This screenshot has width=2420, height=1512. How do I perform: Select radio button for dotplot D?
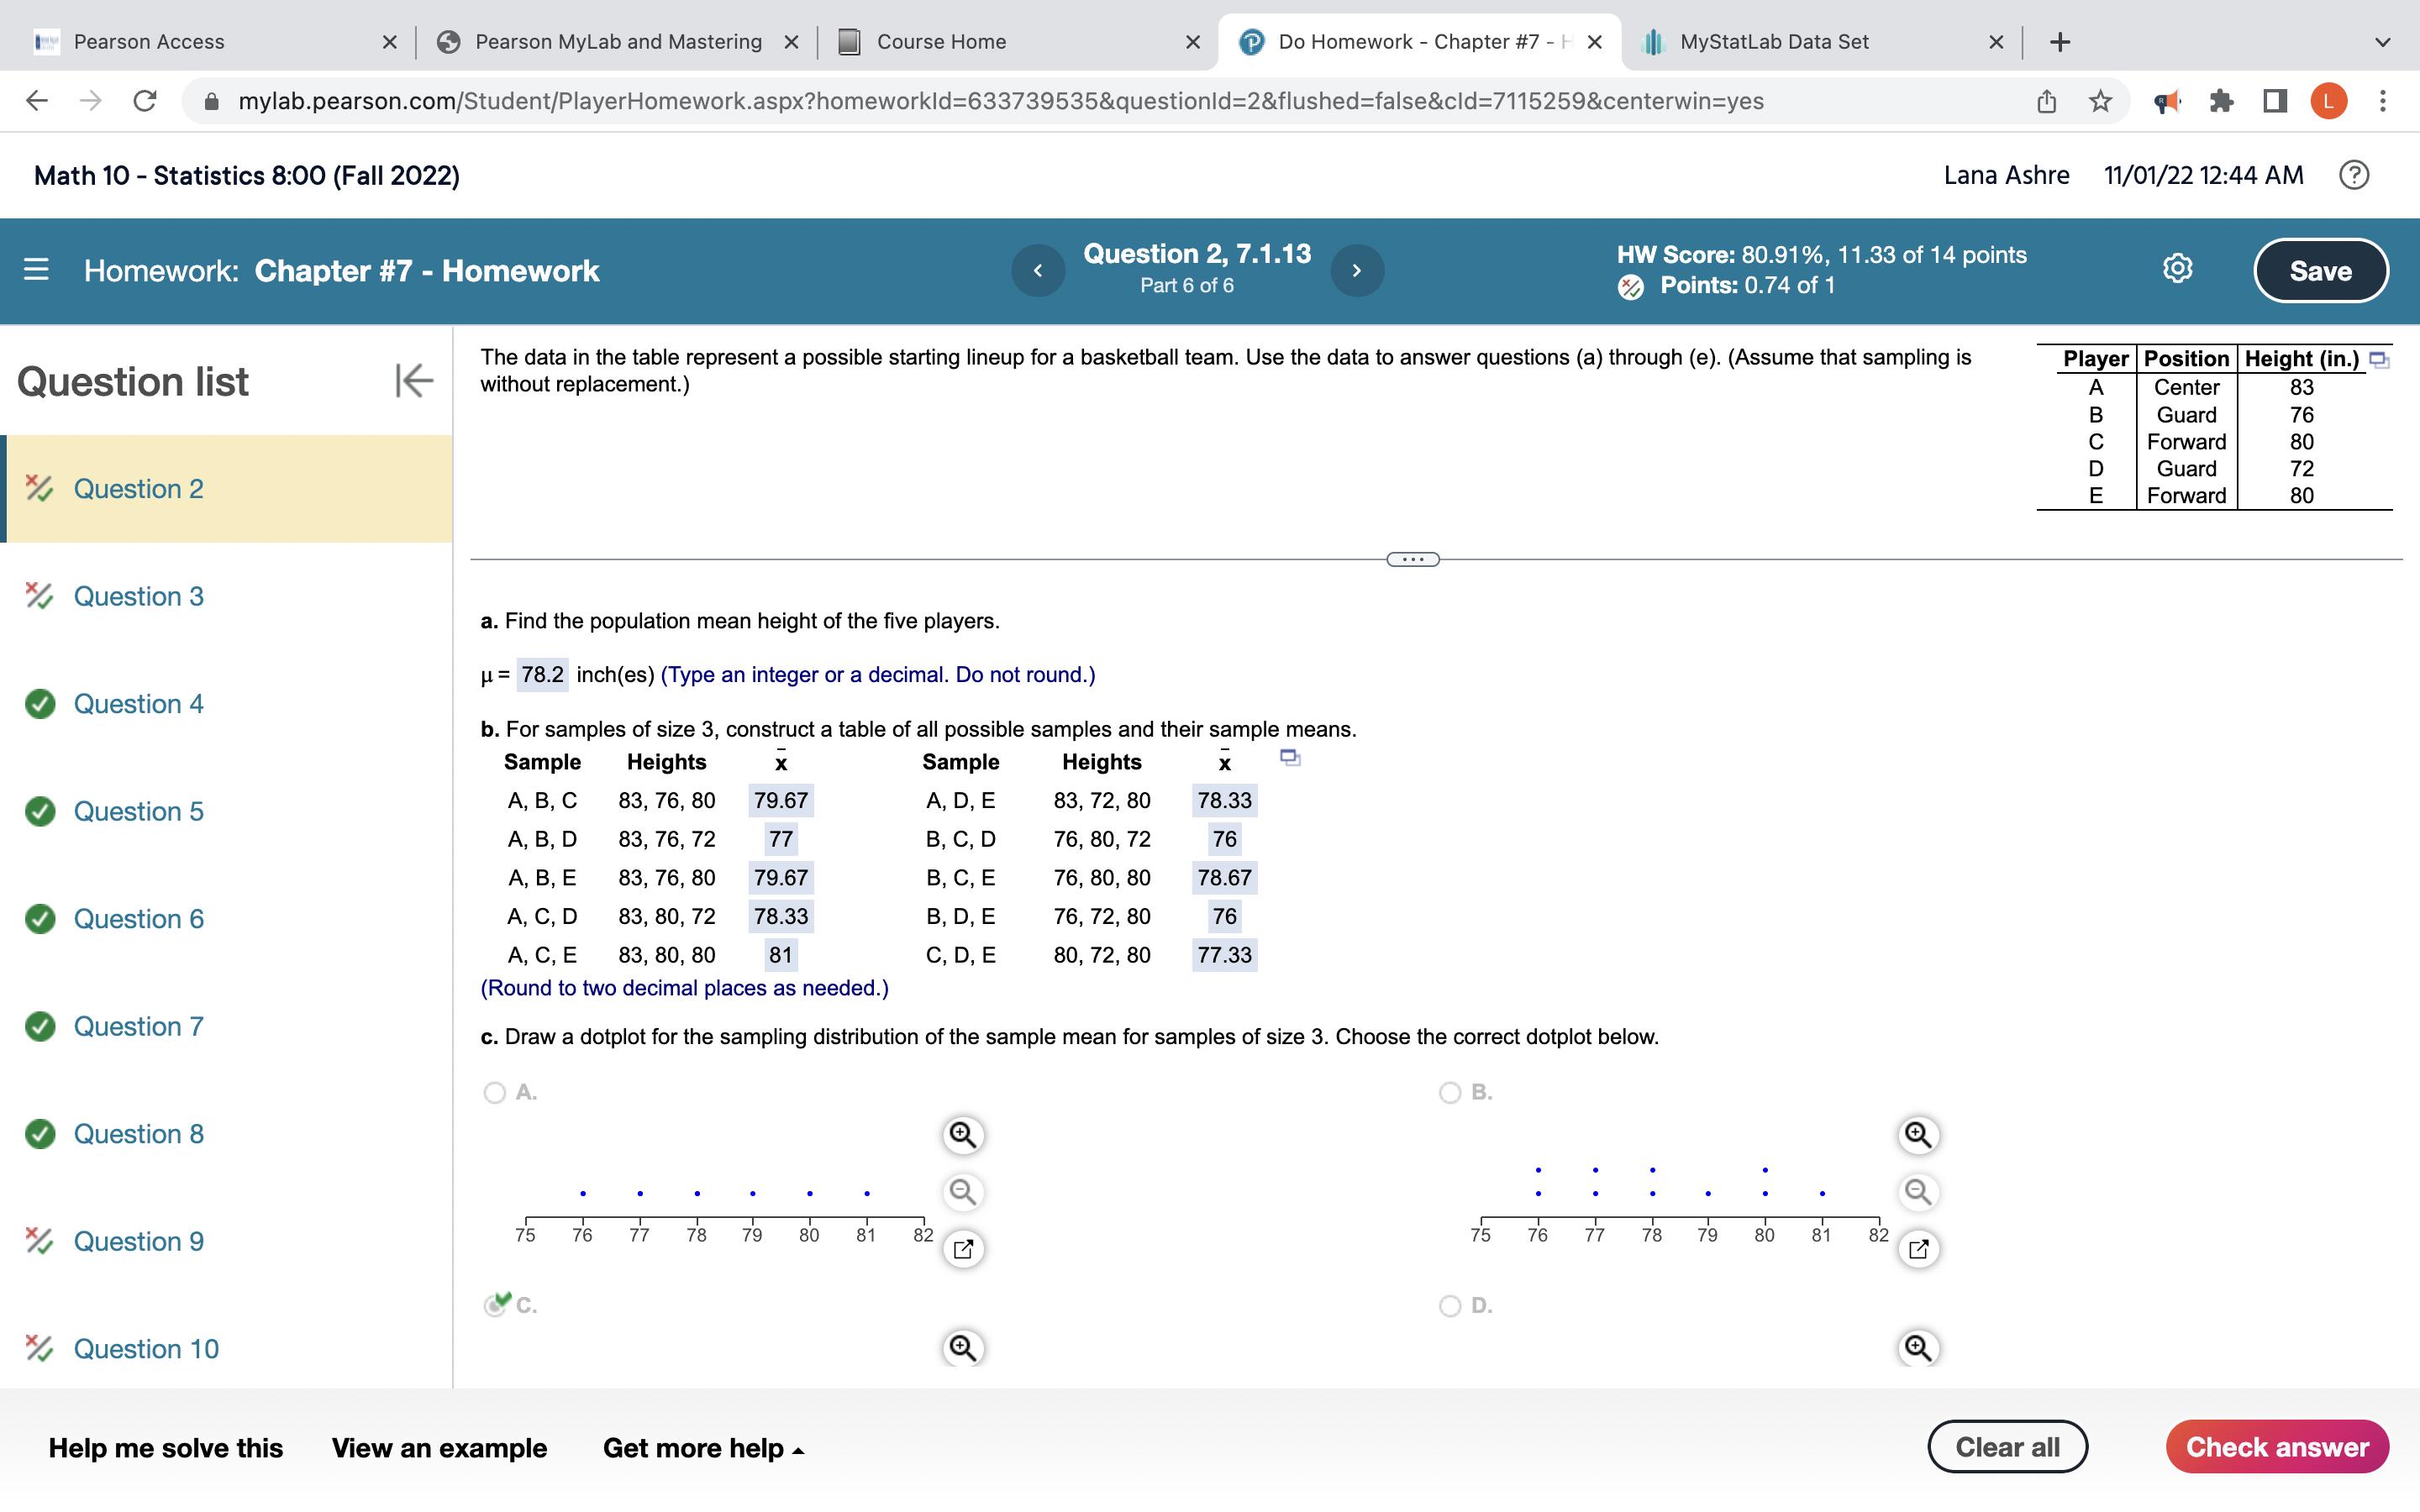pos(1450,1305)
